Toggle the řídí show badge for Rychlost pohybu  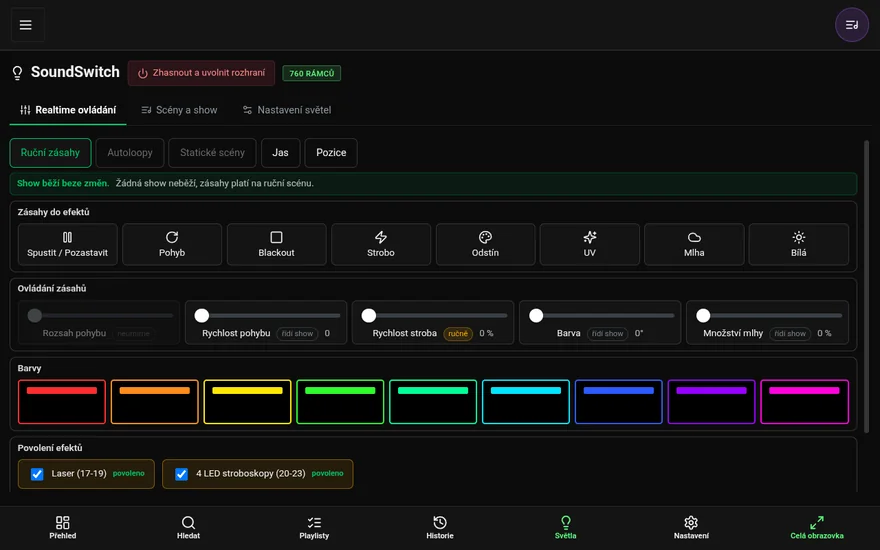tap(297, 333)
